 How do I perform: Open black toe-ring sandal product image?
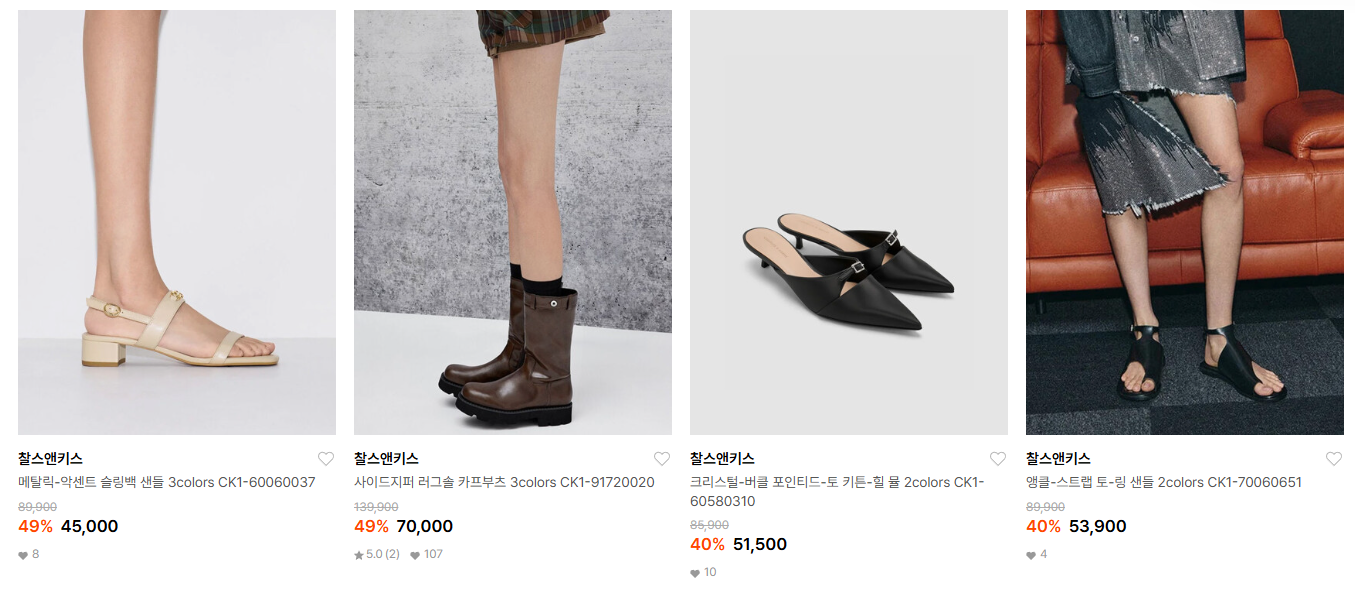click(1185, 222)
